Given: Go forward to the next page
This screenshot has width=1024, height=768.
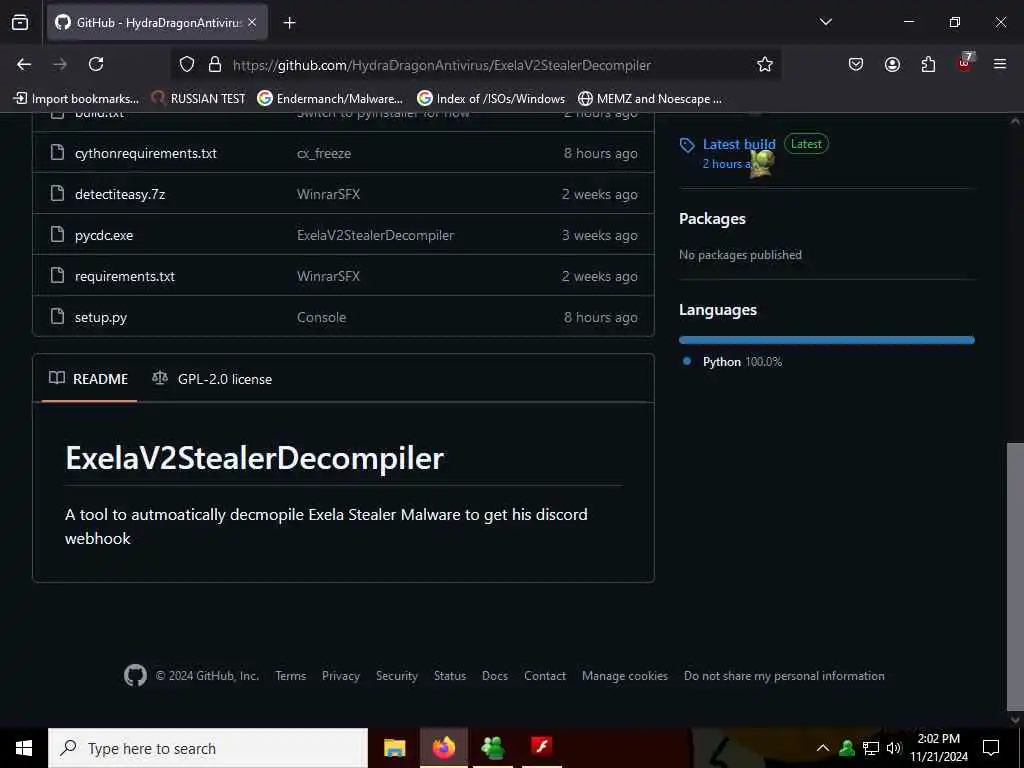Looking at the screenshot, I should click(x=60, y=64).
